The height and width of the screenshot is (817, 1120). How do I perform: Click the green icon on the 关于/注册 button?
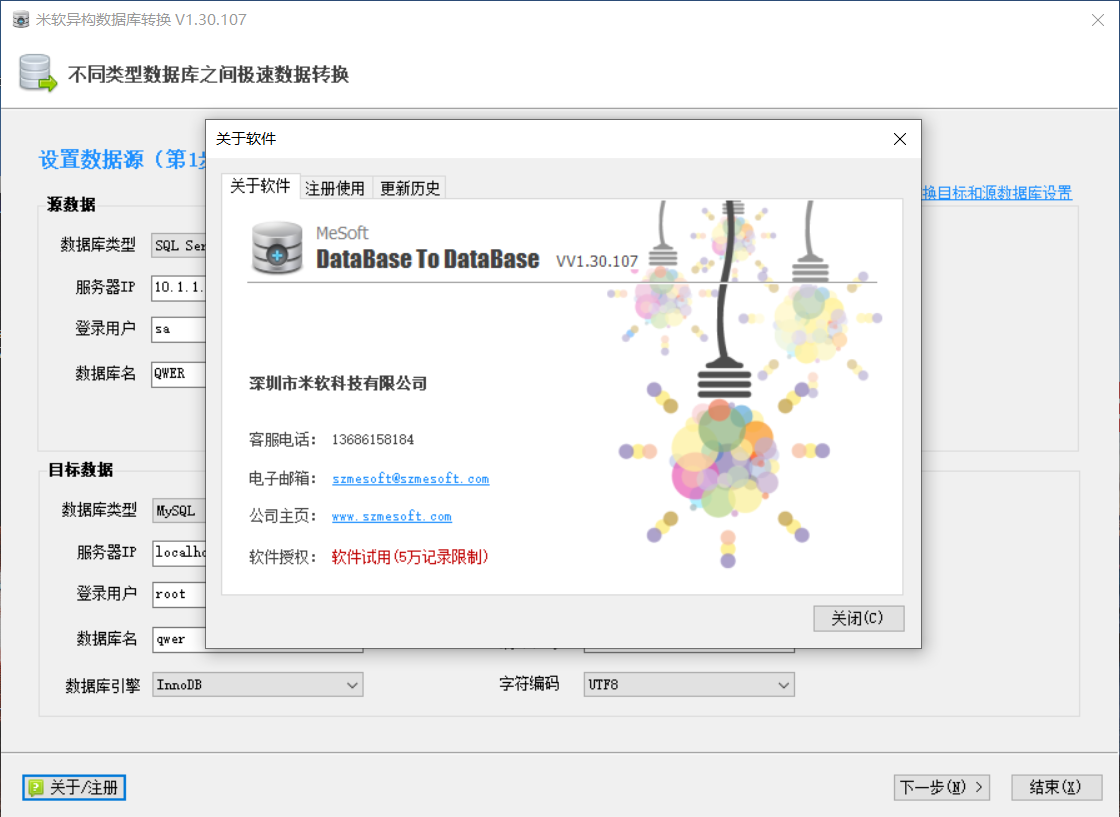click(x=36, y=788)
